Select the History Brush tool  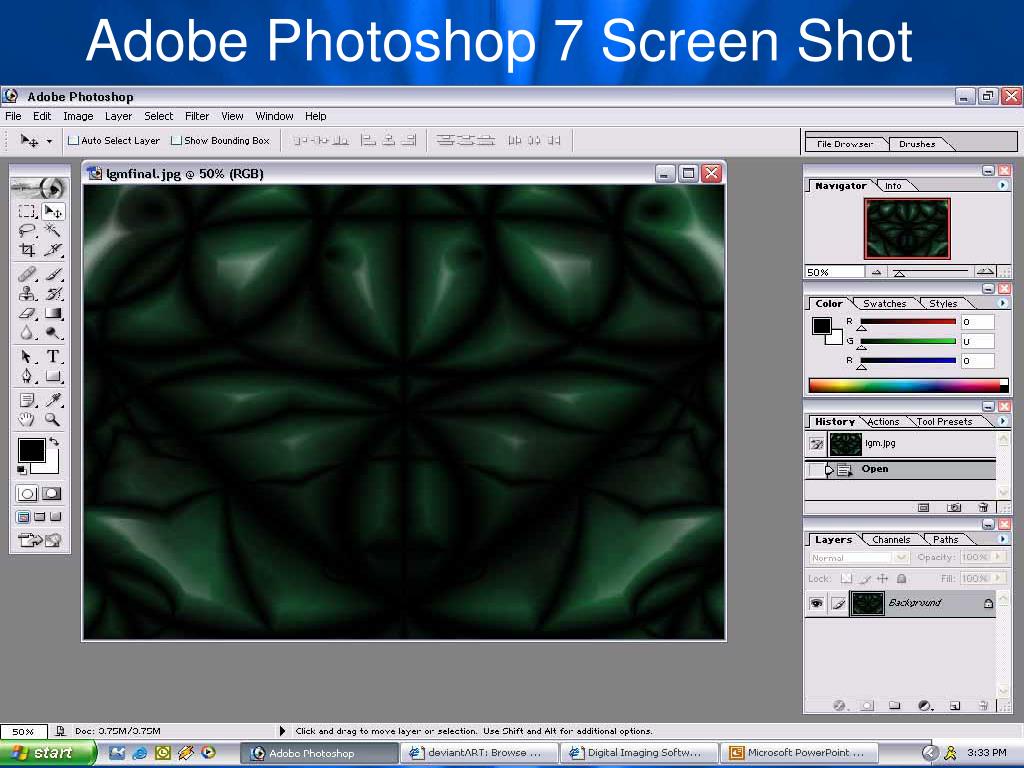tap(53, 294)
